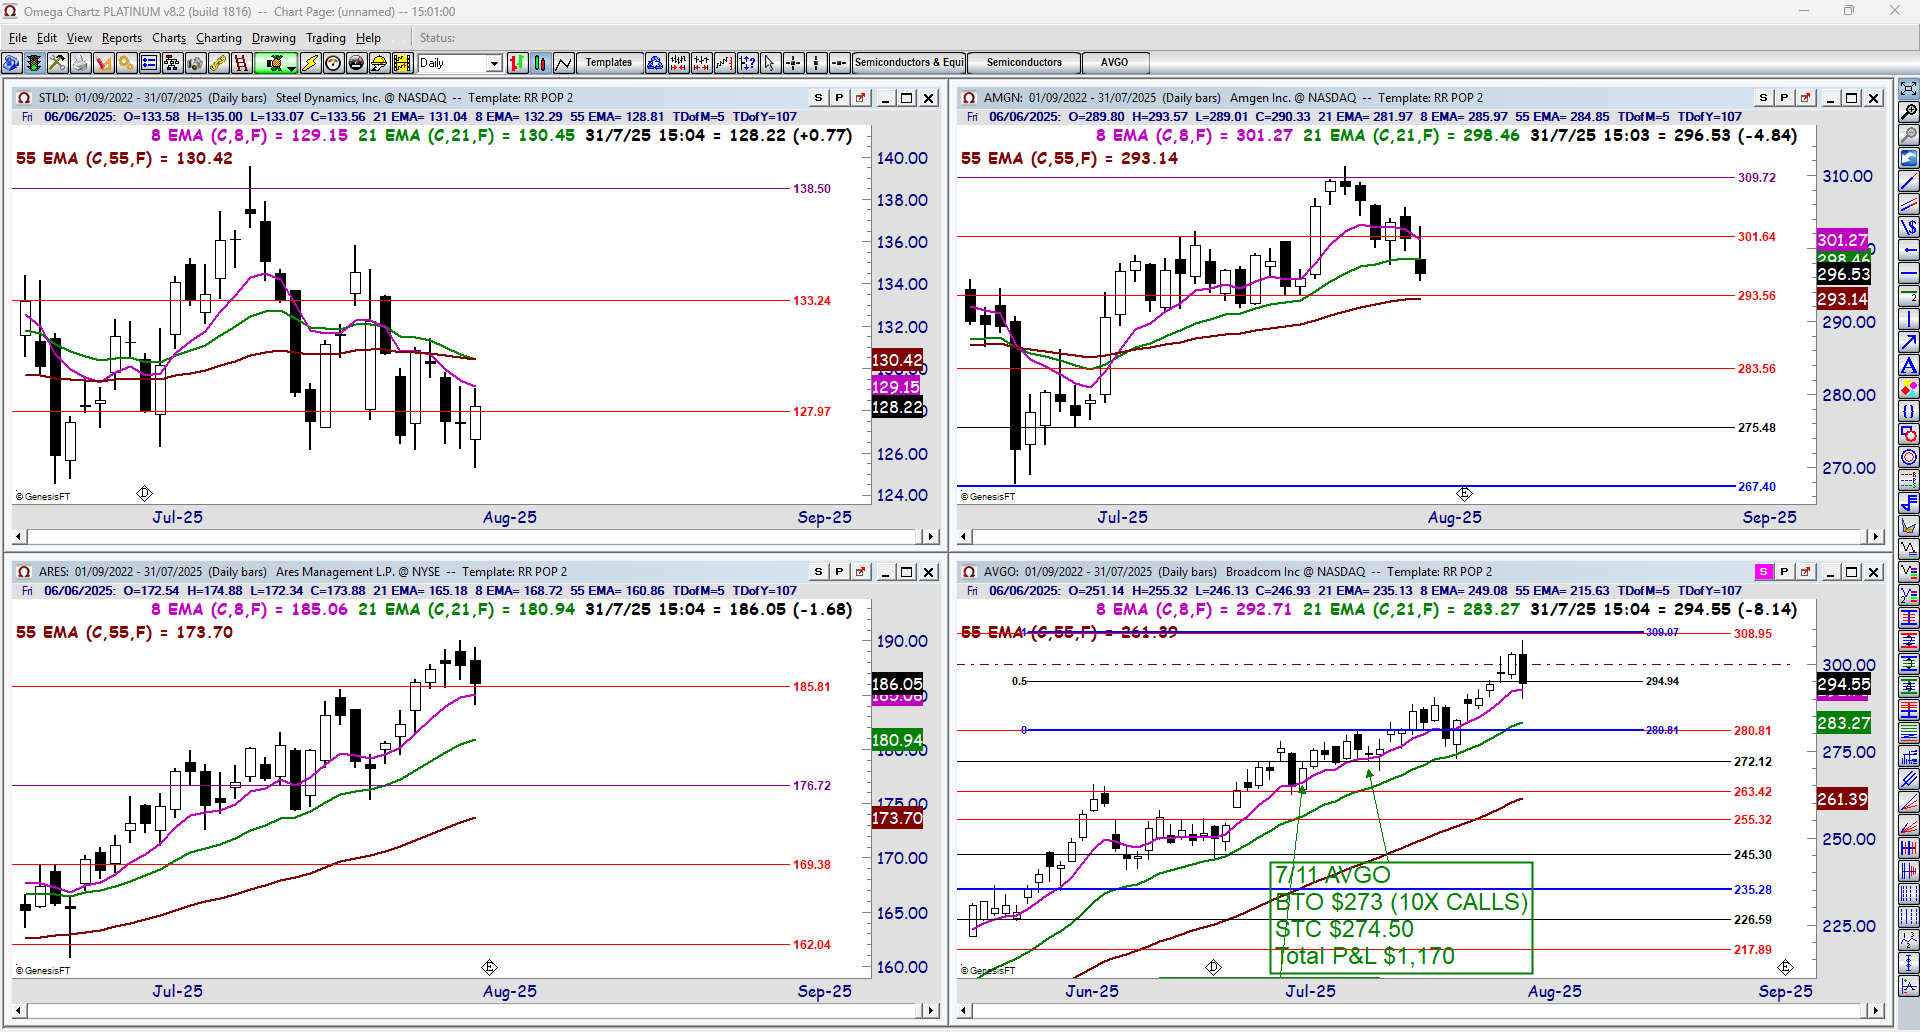Select the 7/11 AVGO trade annotation box
1920x1032 pixels.
tap(1401, 917)
